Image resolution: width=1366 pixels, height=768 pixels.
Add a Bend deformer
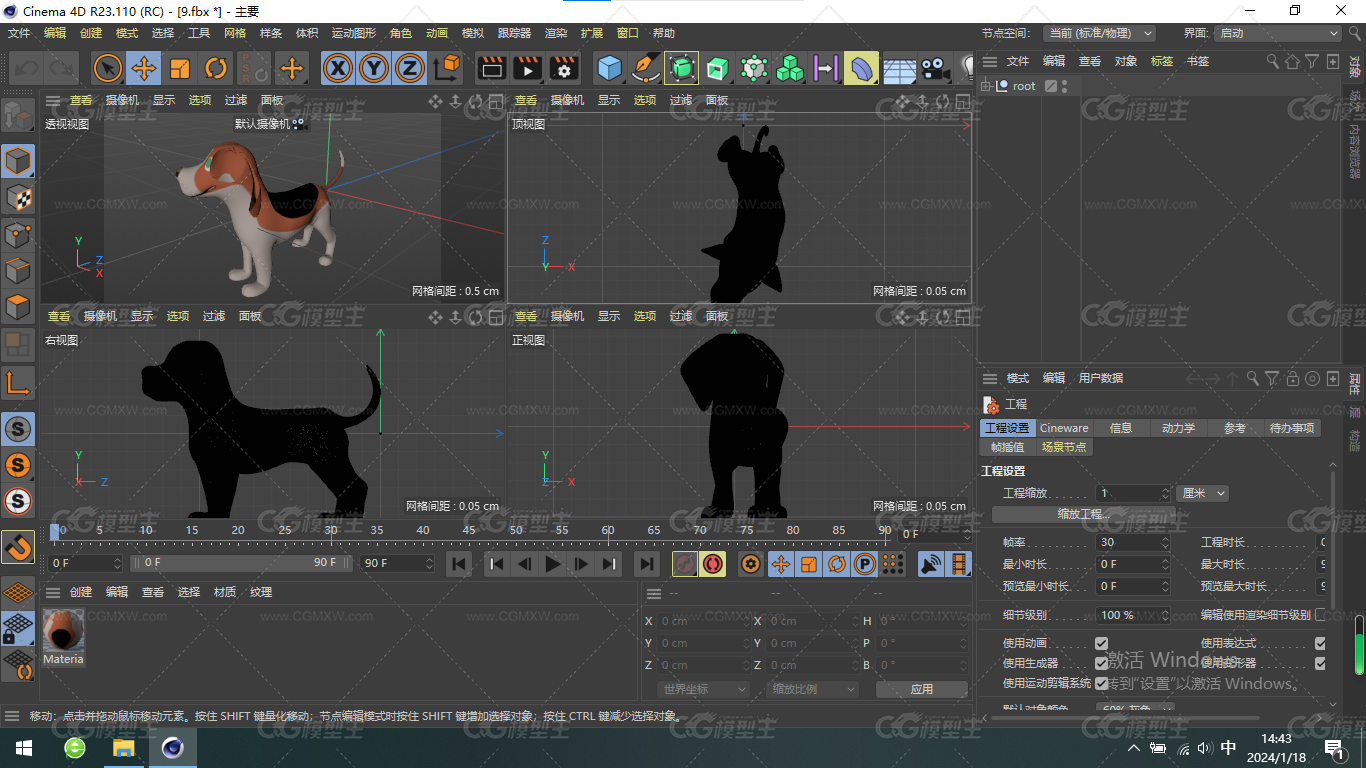[x=861, y=68]
